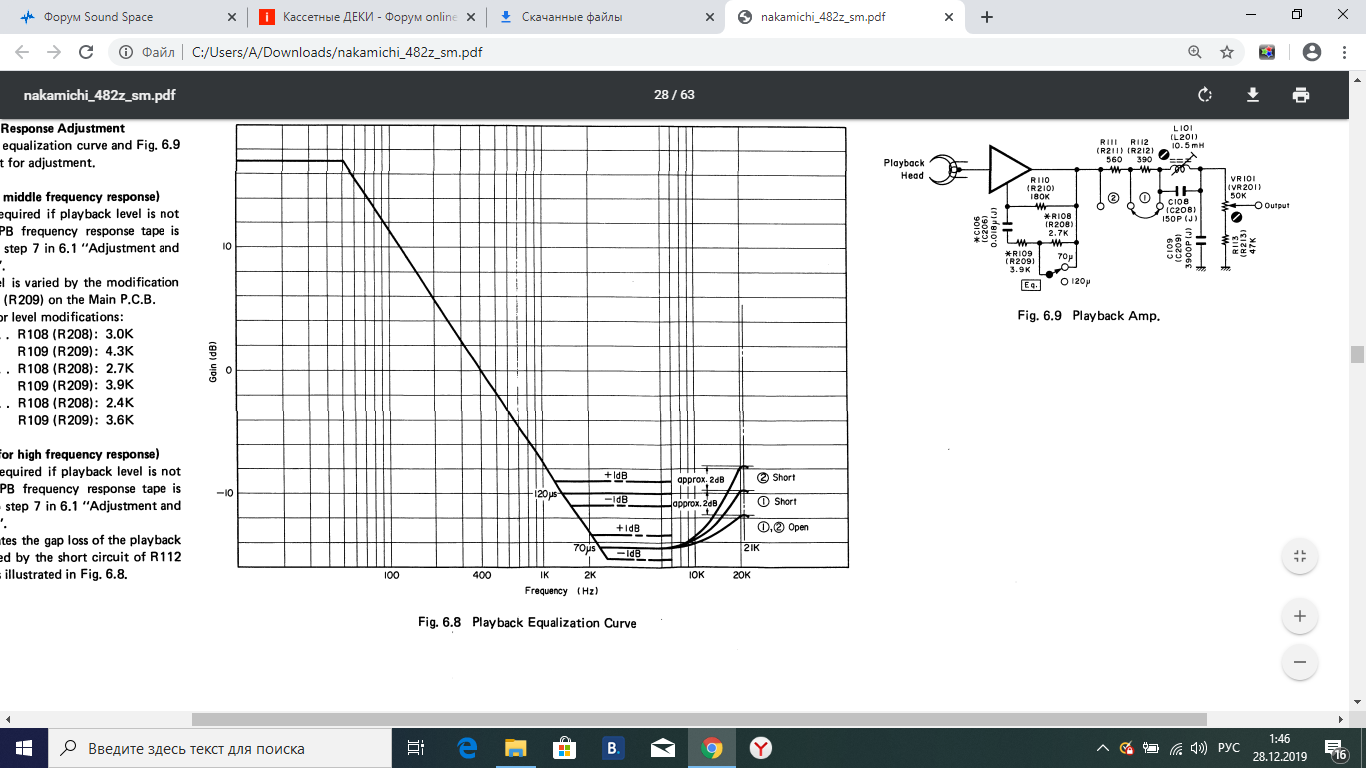Show hidden system tray icons
Viewport: 1366px width, 768px height.
[1102, 748]
